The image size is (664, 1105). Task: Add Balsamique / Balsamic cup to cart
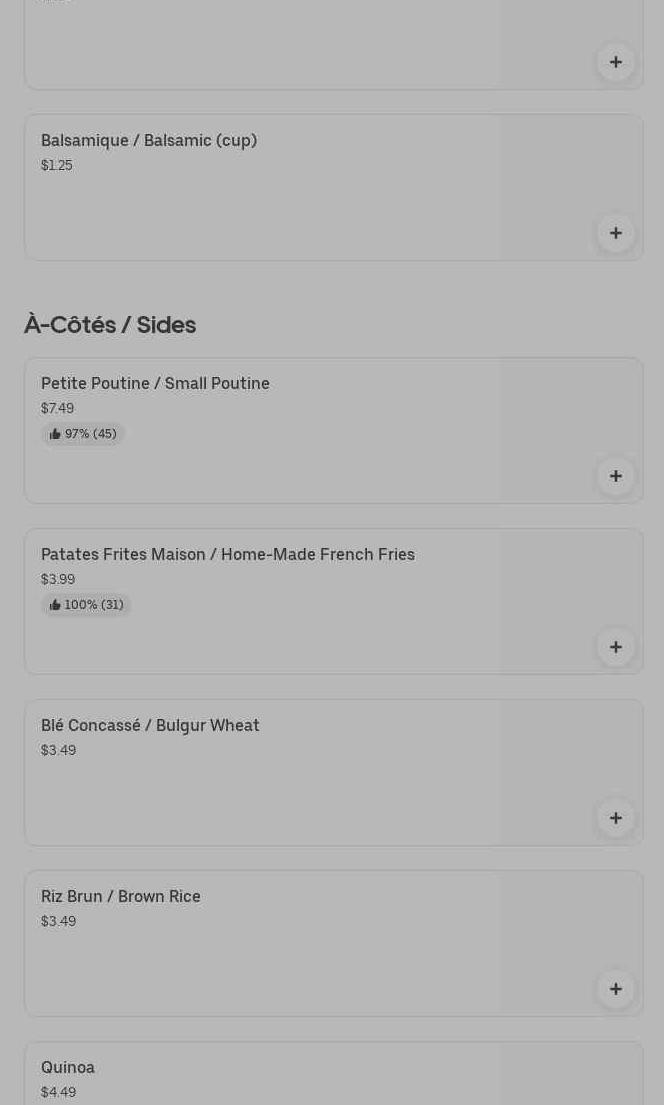(x=615, y=233)
